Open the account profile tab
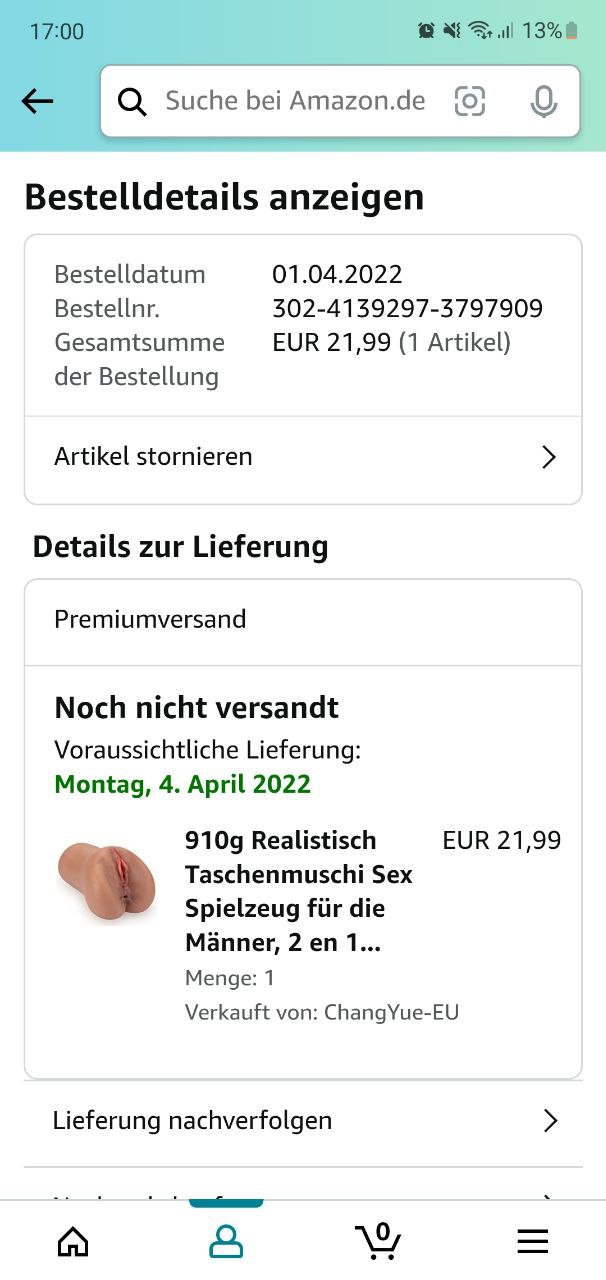Image resolution: width=606 pixels, height=1280 pixels. (226, 1241)
